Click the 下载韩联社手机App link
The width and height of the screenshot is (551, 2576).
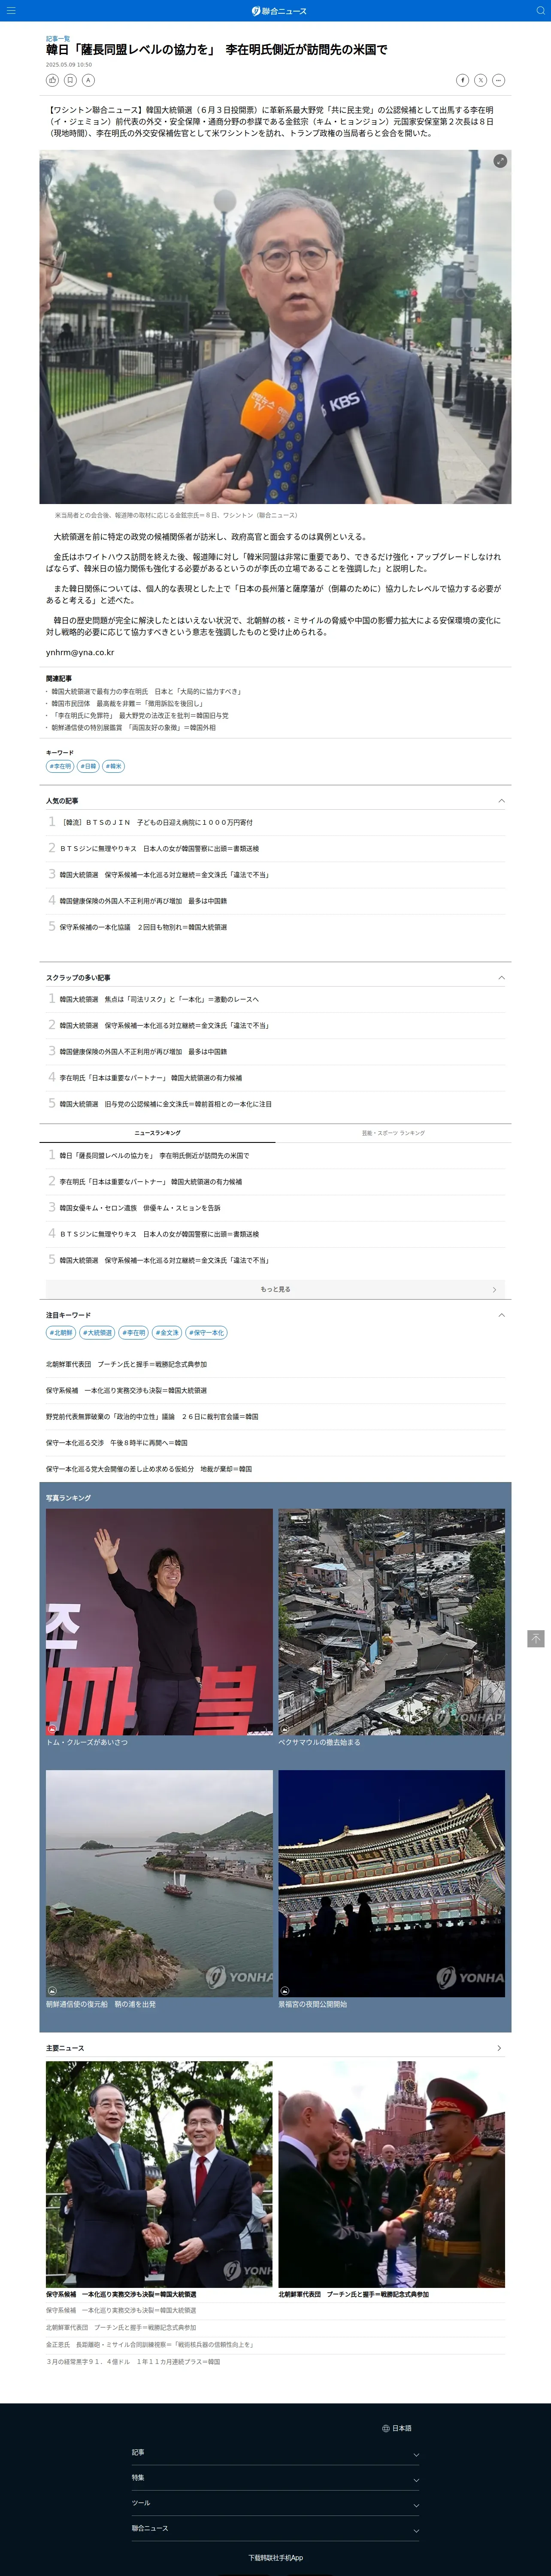pos(275,2557)
